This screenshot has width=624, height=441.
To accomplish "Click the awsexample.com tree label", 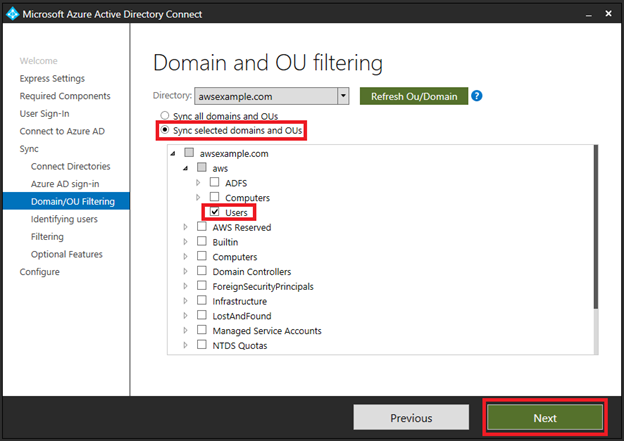I will 234,154.
